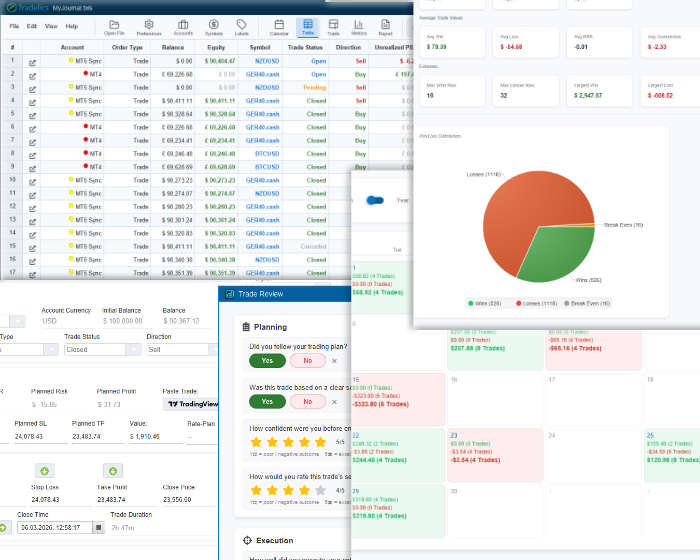Image resolution: width=700 pixels, height=560 pixels.
Task: Sort by the Trade Status column header
Action: (x=305, y=47)
